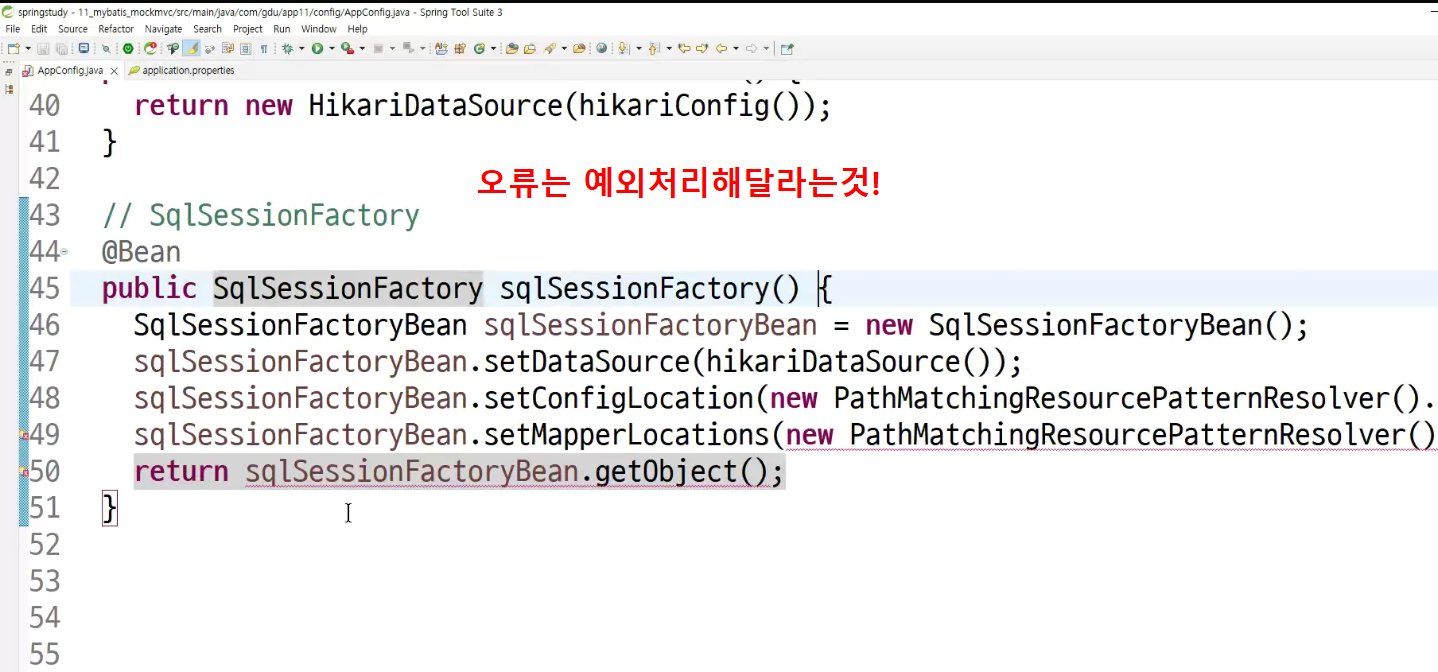This screenshot has width=1438, height=672.
Task: Click the plain open folder icon
Action: point(529,48)
